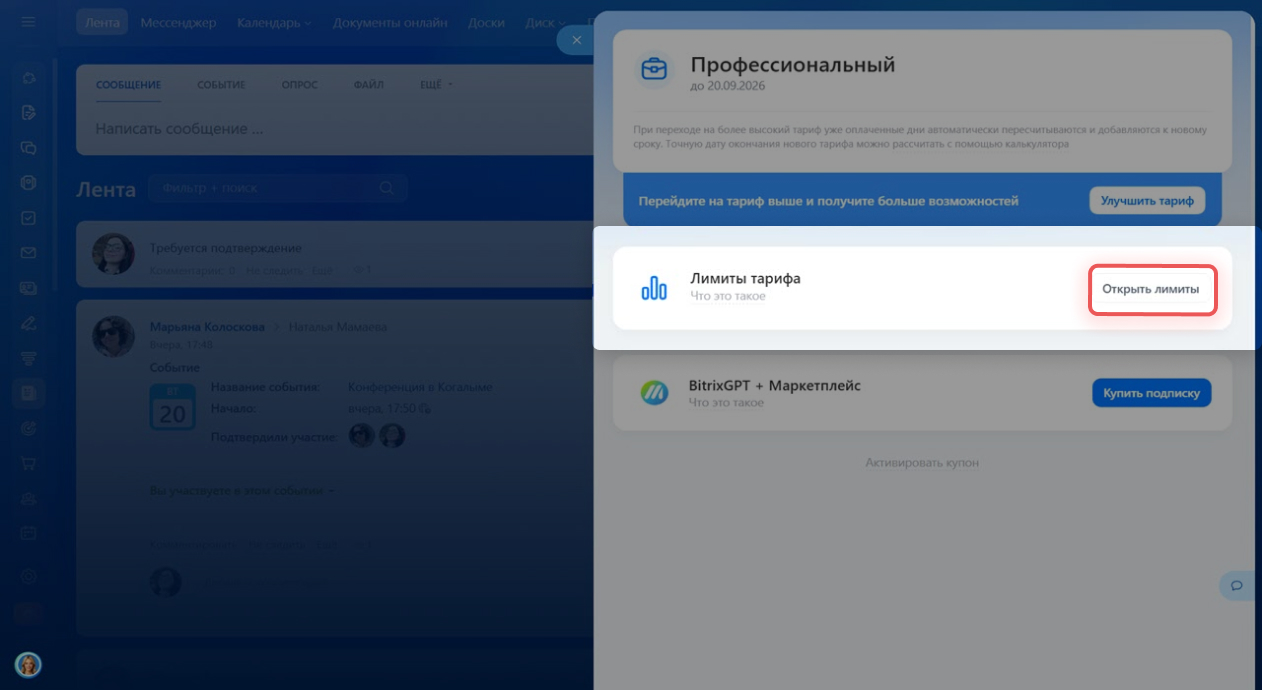Screen dimensions: 1262x691
Task: Click the user avatar at sidebar bottom
Action: (28, 664)
